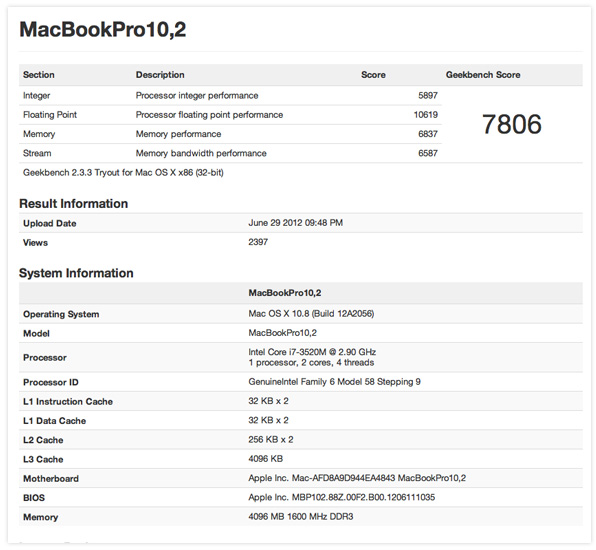596x550 pixels.
Task: Click the L2 Cache value 256 KB x 2
Action: coord(271,440)
